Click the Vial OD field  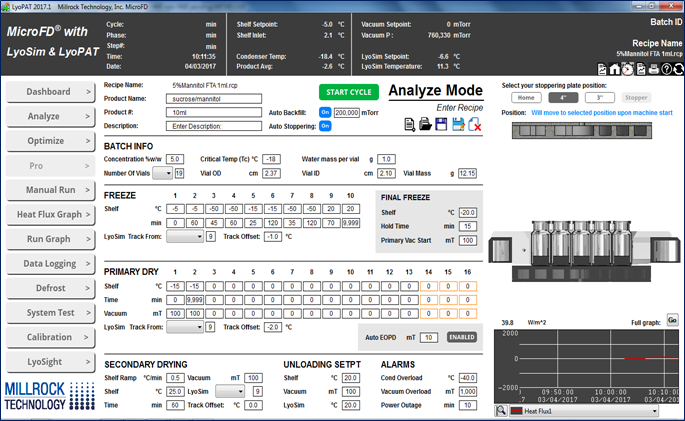tap(271, 173)
